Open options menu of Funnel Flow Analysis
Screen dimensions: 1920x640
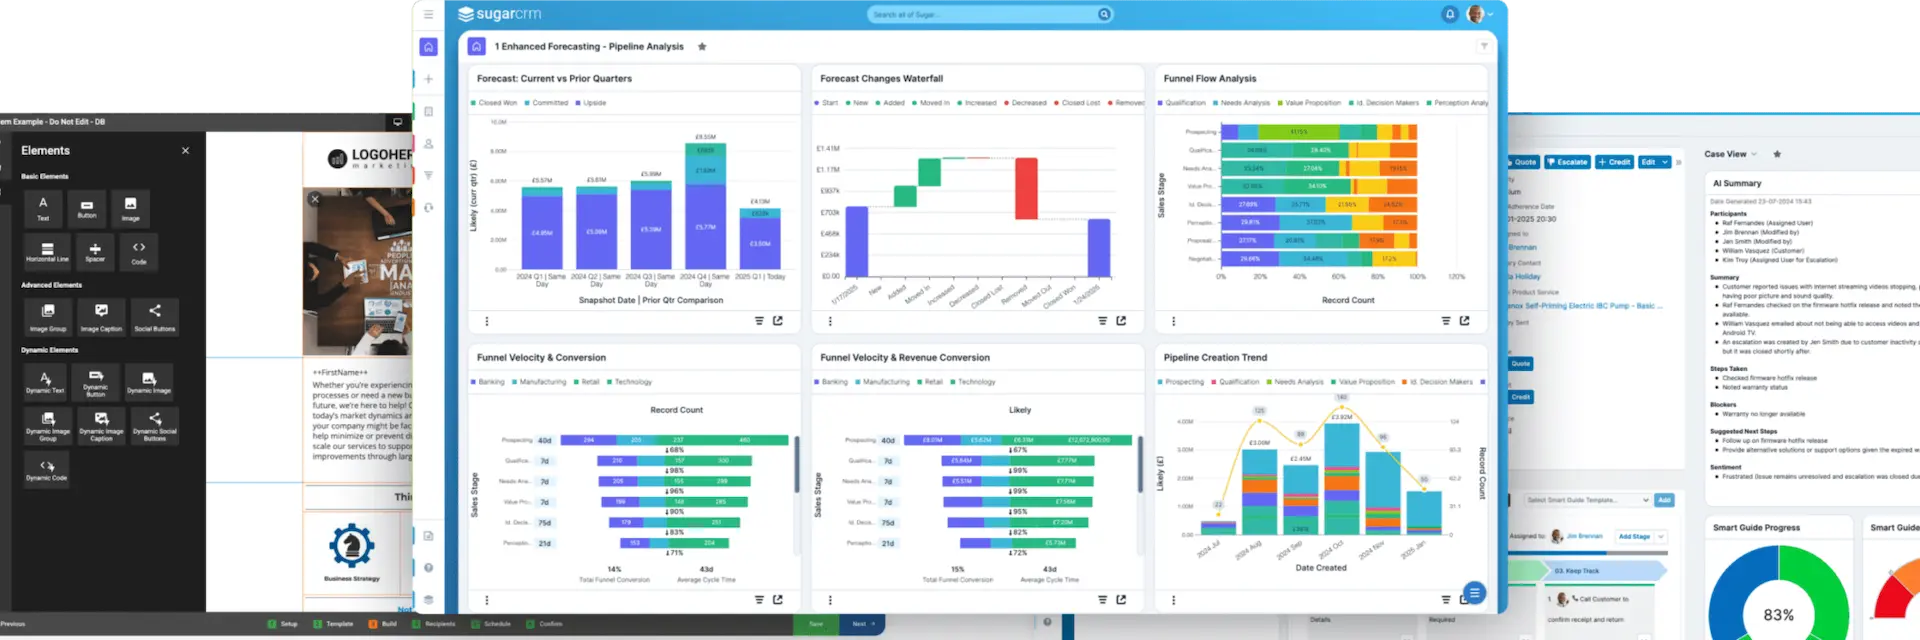pyautogui.click(x=1174, y=322)
